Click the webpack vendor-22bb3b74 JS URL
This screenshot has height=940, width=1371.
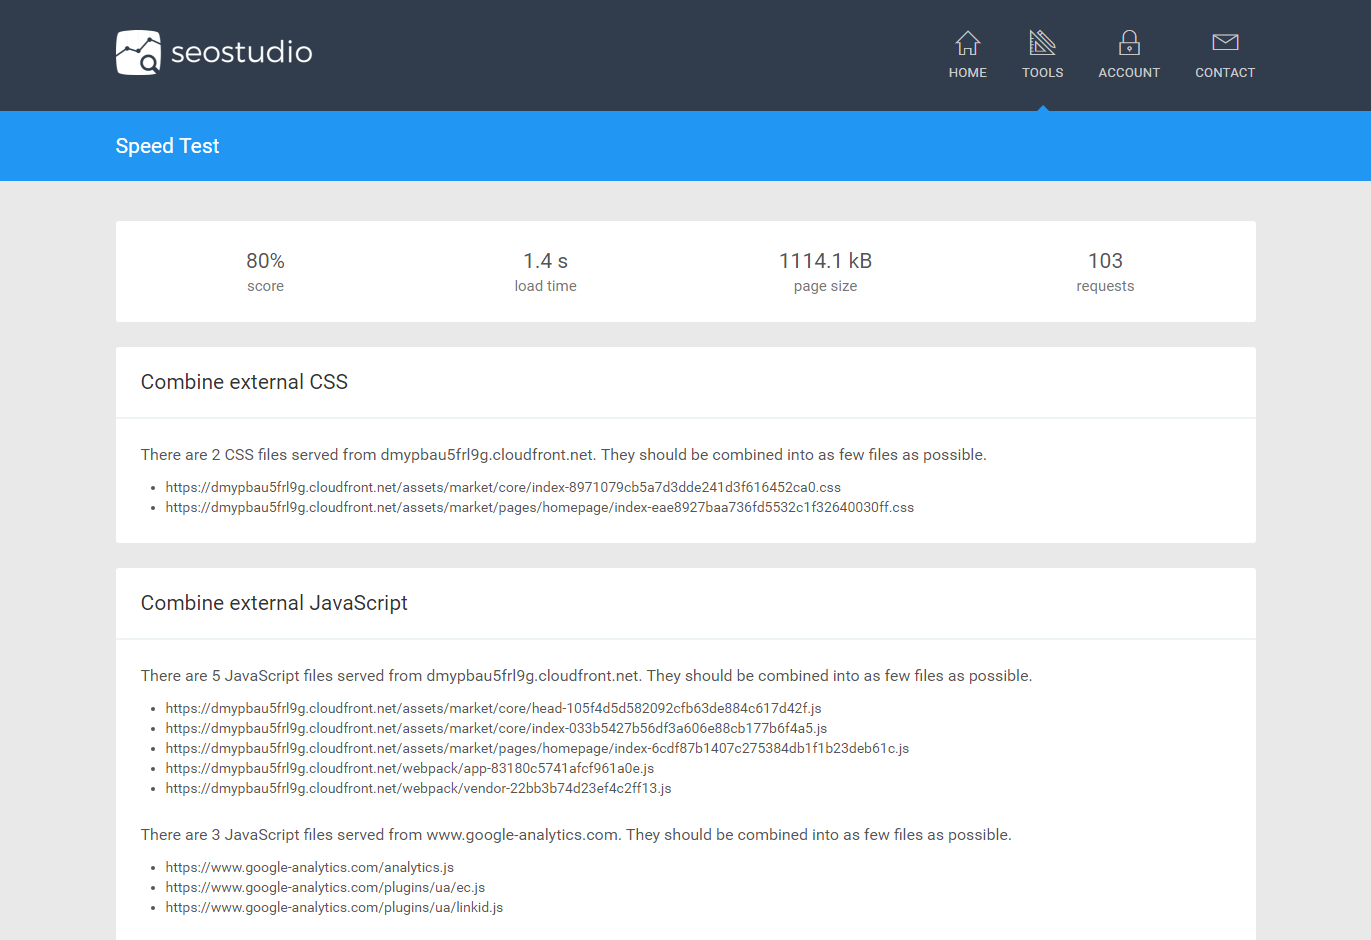(x=418, y=788)
